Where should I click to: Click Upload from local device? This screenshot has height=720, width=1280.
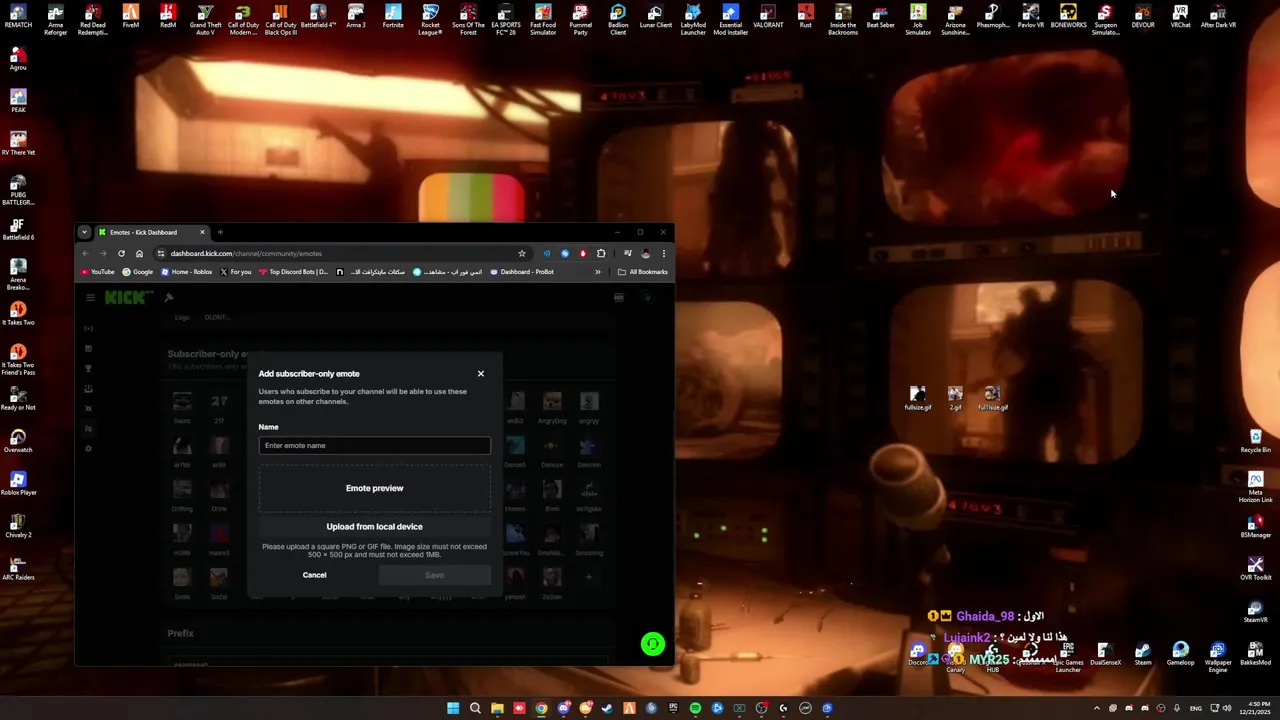374,526
